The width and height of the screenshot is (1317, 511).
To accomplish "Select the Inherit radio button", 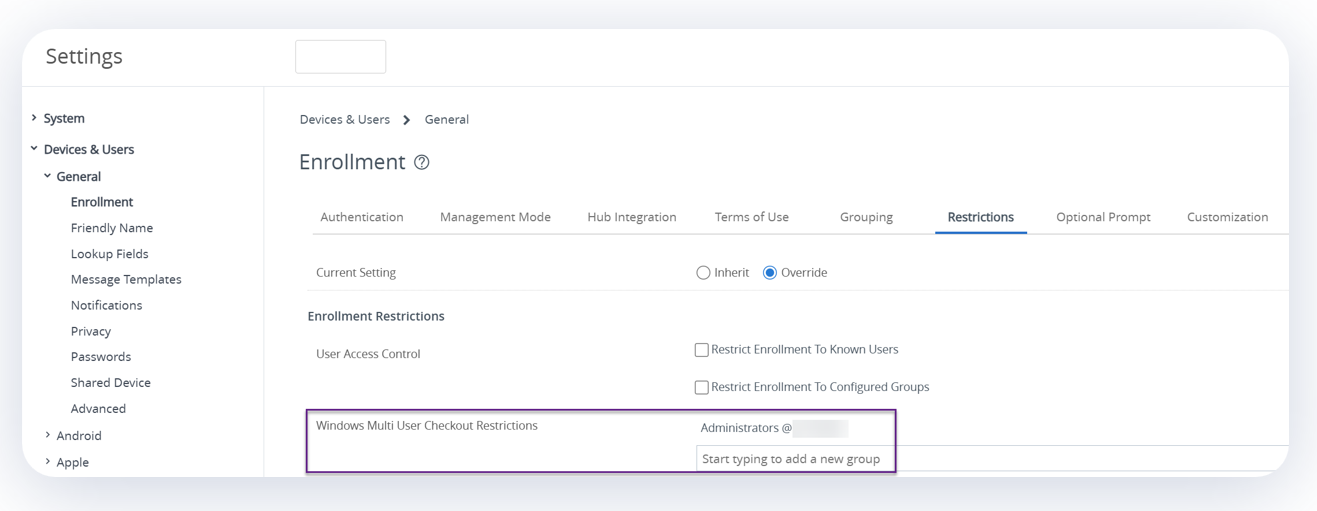I will point(703,273).
